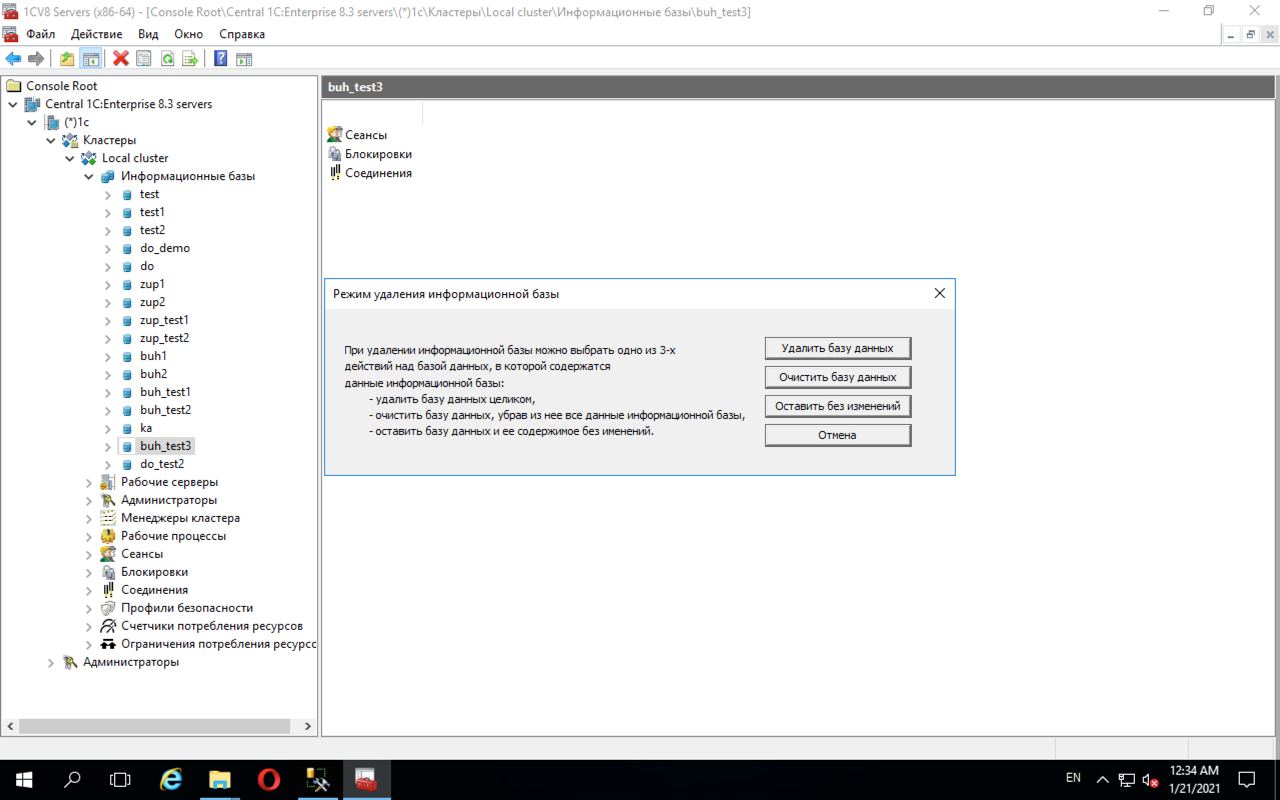Click scroll-right arrow of tree pane
The width and height of the screenshot is (1280, 800).
pyautogui.click(x=307, y=726)
